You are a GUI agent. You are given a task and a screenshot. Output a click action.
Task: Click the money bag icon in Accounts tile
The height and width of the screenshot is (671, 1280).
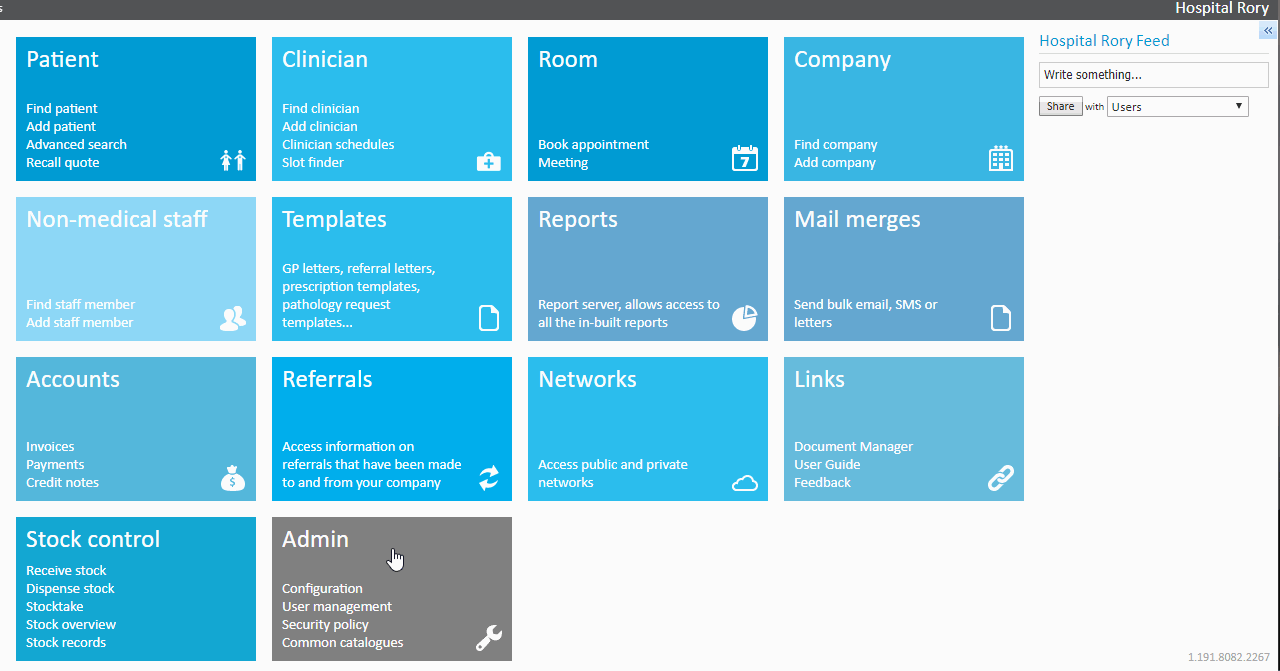coord(232,478)
